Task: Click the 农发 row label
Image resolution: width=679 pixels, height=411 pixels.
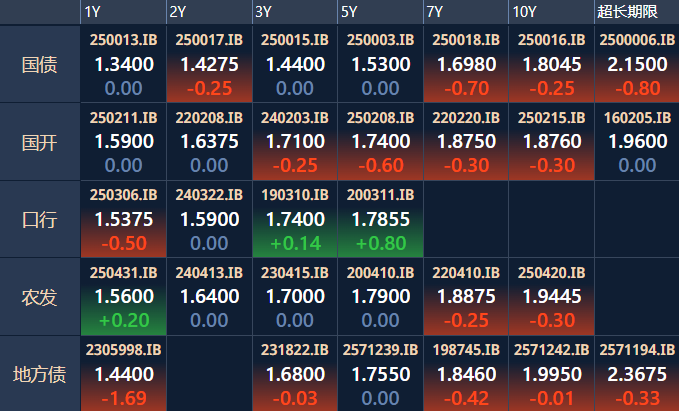Action: (x=40, y=297)
